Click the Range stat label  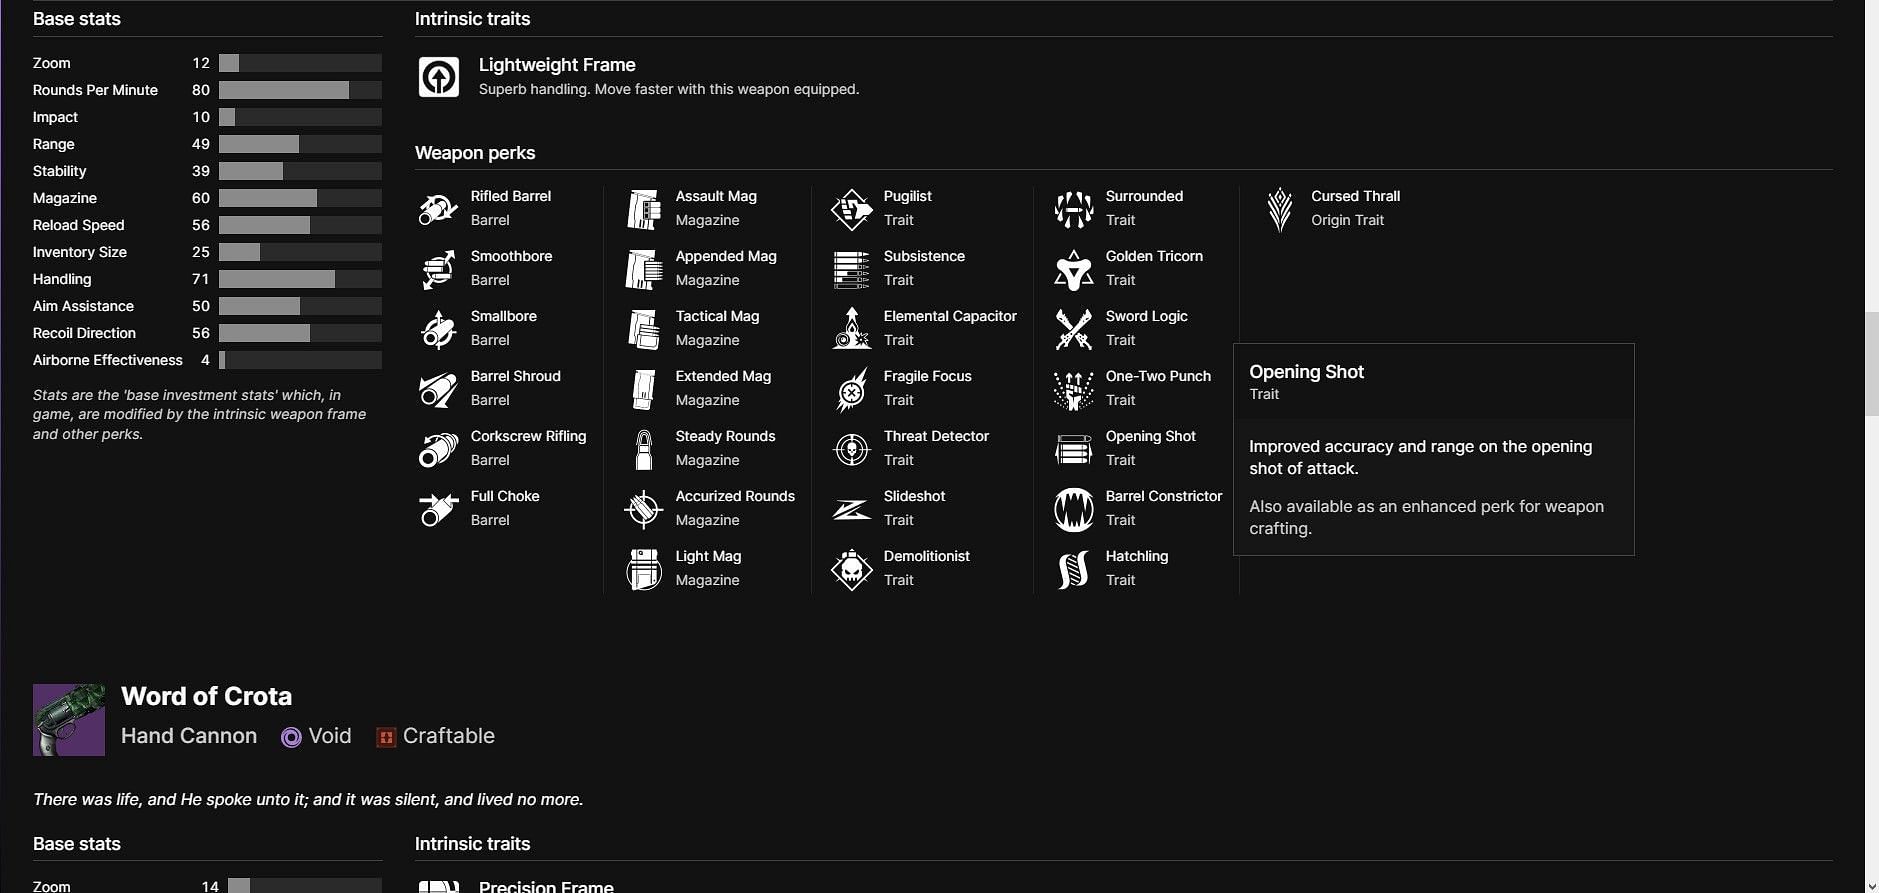53,144
